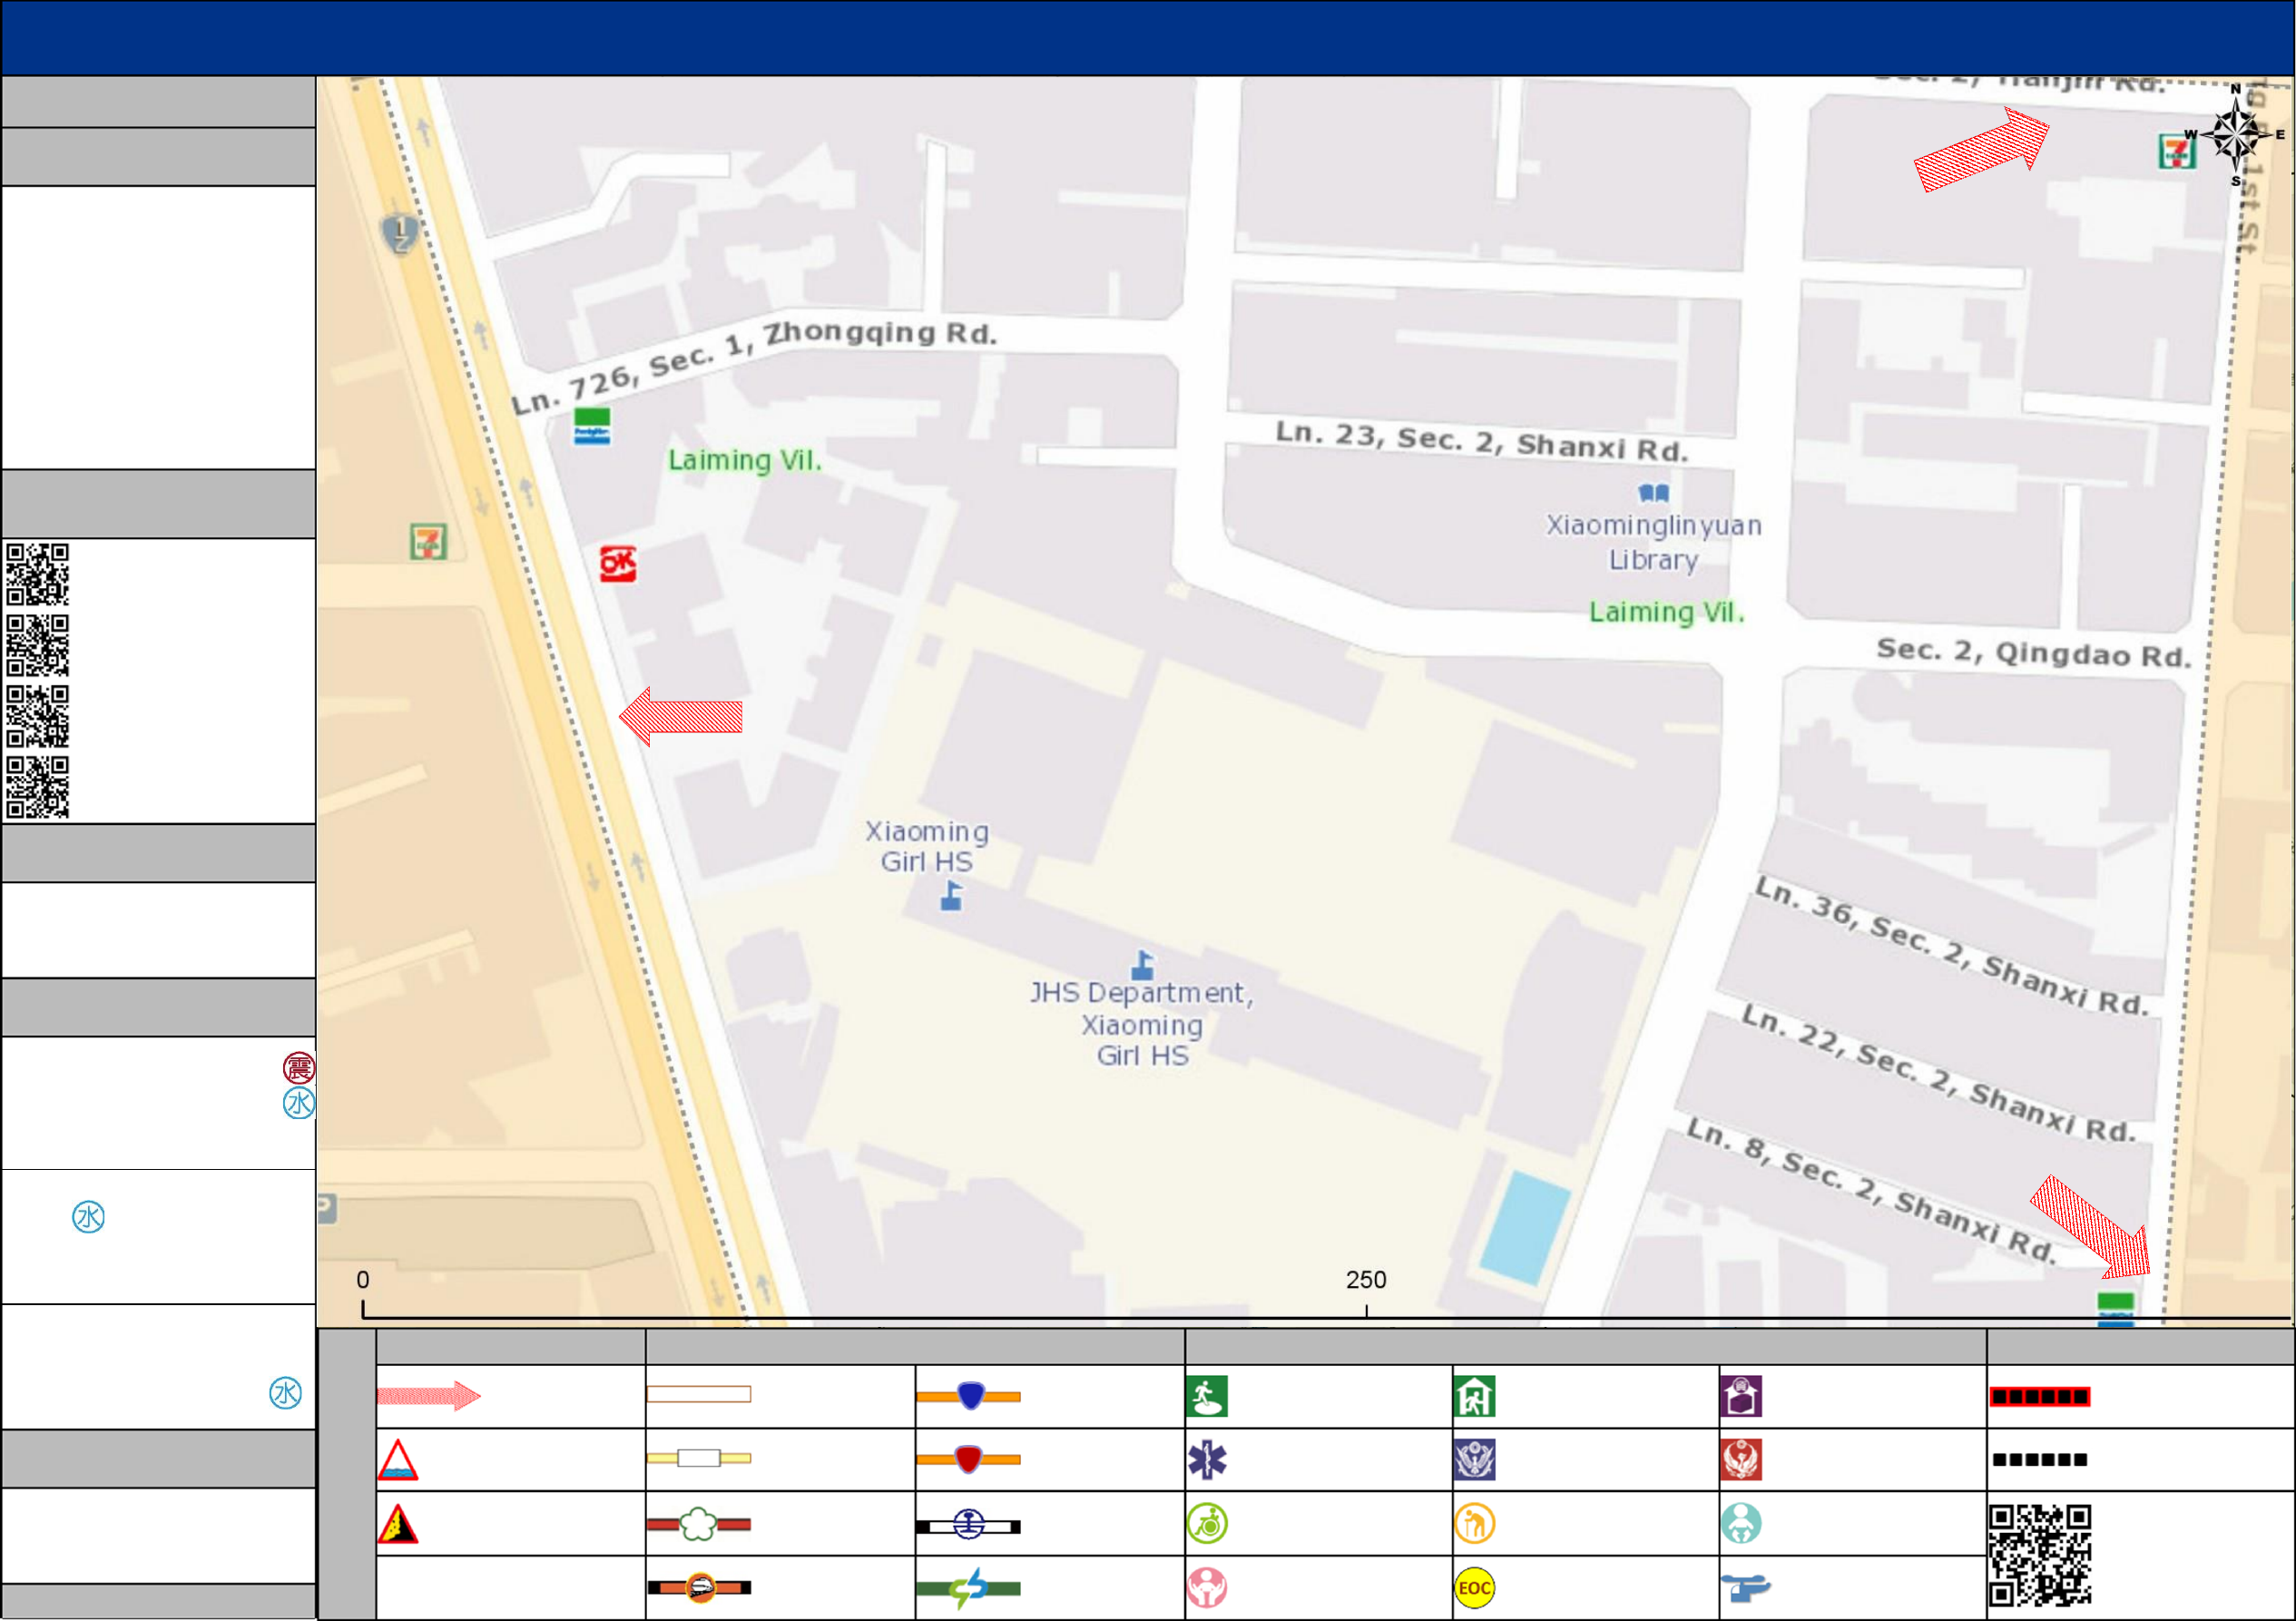Click the FamilyMart marker near Ln. 726

tap(592, 426)
